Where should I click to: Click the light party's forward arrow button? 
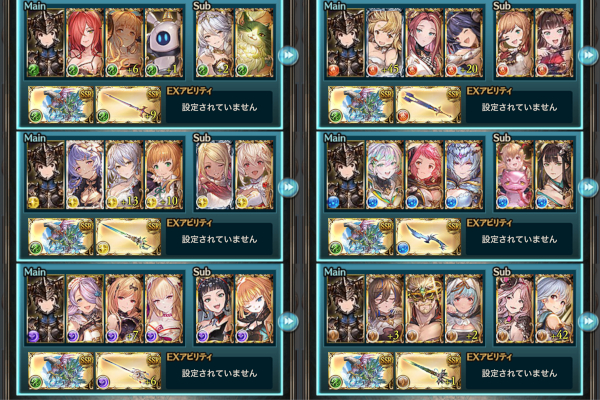click(288, 188)
